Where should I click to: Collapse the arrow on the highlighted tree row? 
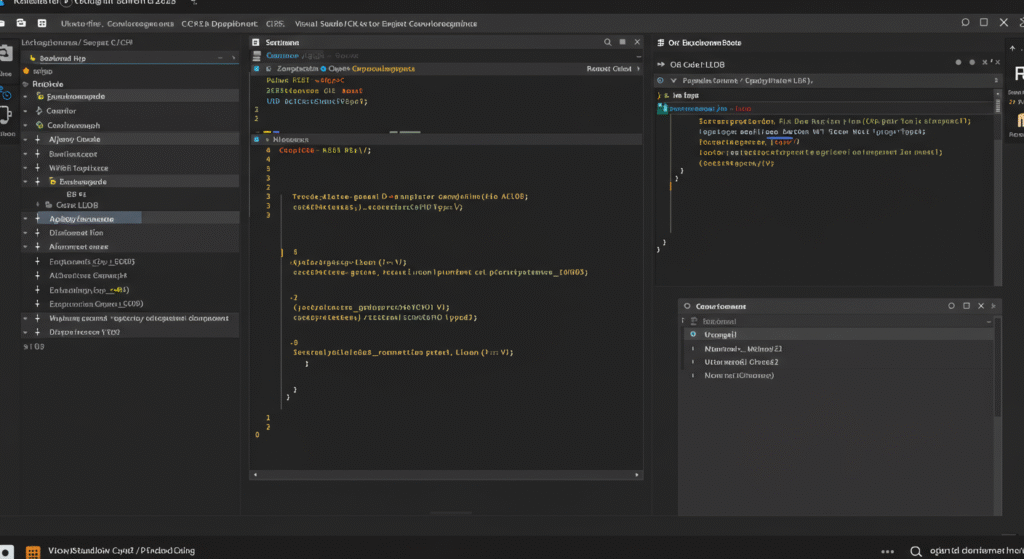[25, 219]
